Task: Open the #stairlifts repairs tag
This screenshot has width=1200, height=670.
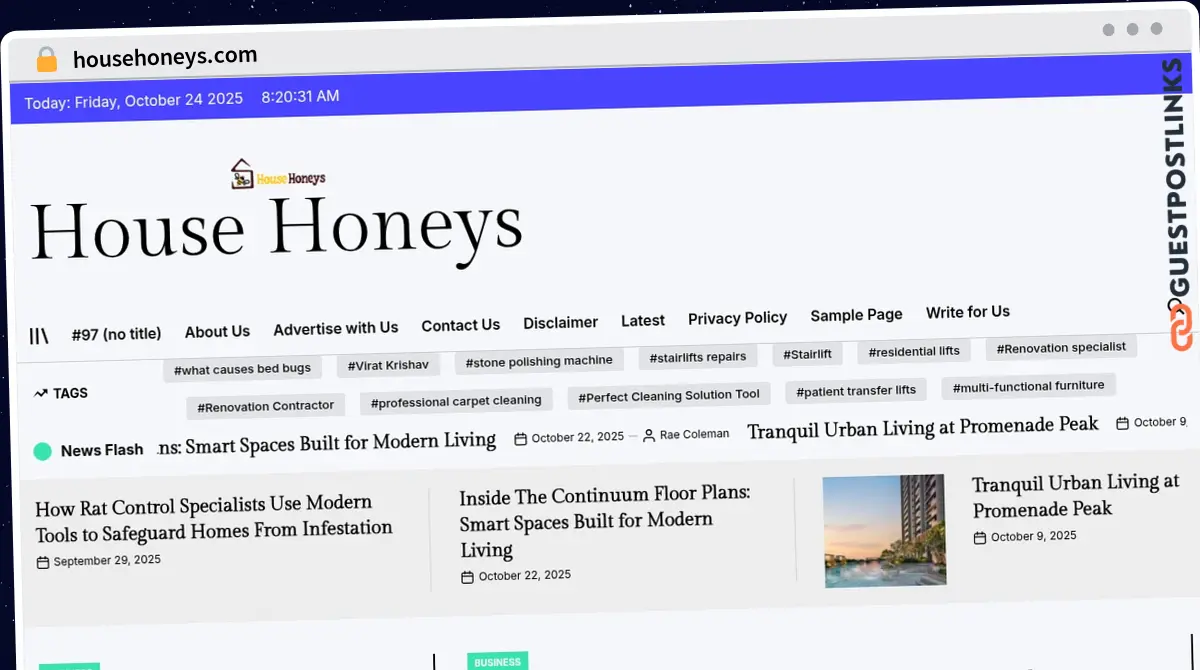Action: pyautogui.click(x=697, y=357)
